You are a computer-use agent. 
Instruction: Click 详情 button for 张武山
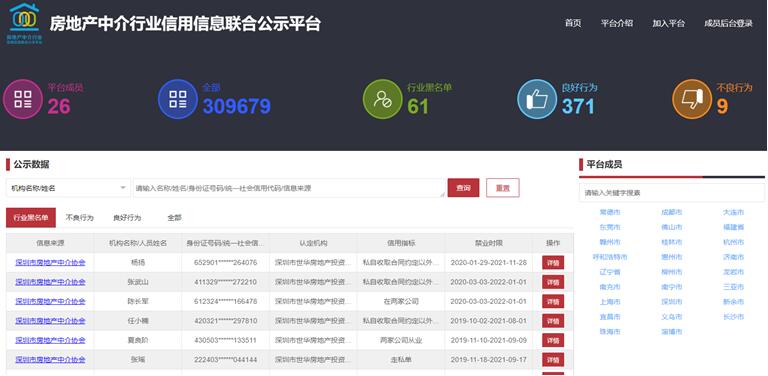pyautogui.click(x=553, y=282)
